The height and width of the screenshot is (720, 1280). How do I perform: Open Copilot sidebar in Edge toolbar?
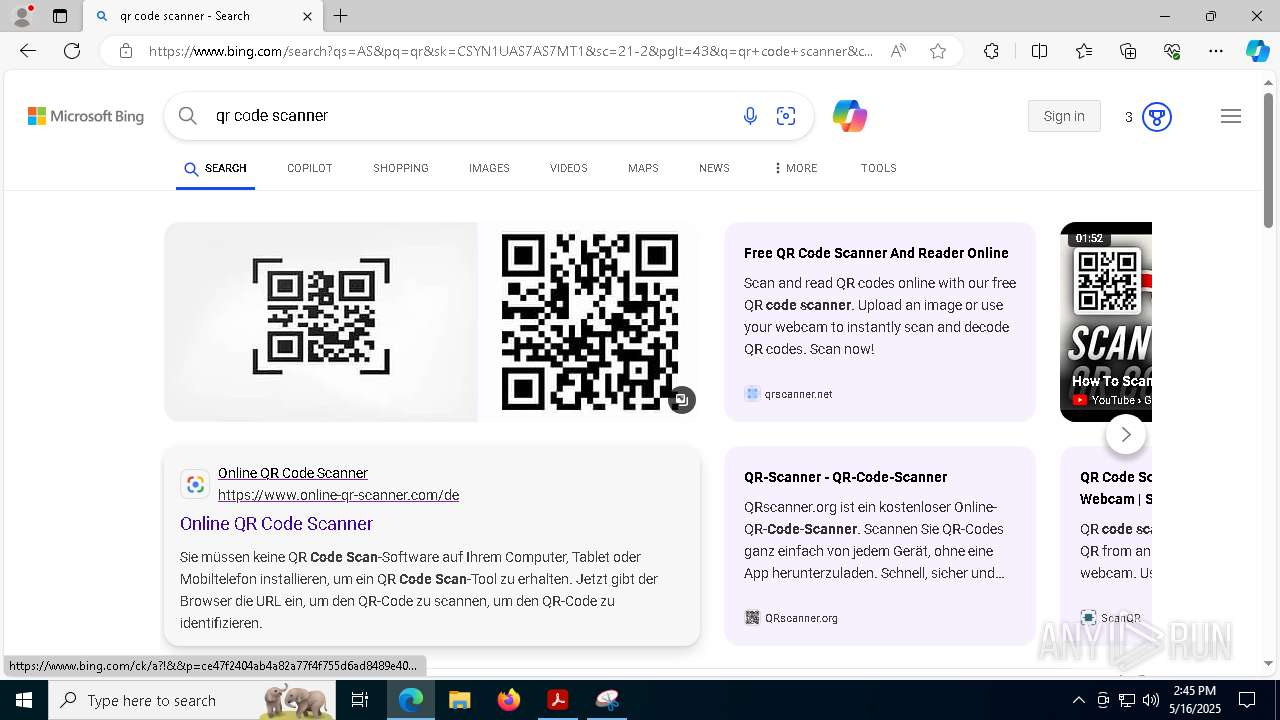(x=1257, y=51)
